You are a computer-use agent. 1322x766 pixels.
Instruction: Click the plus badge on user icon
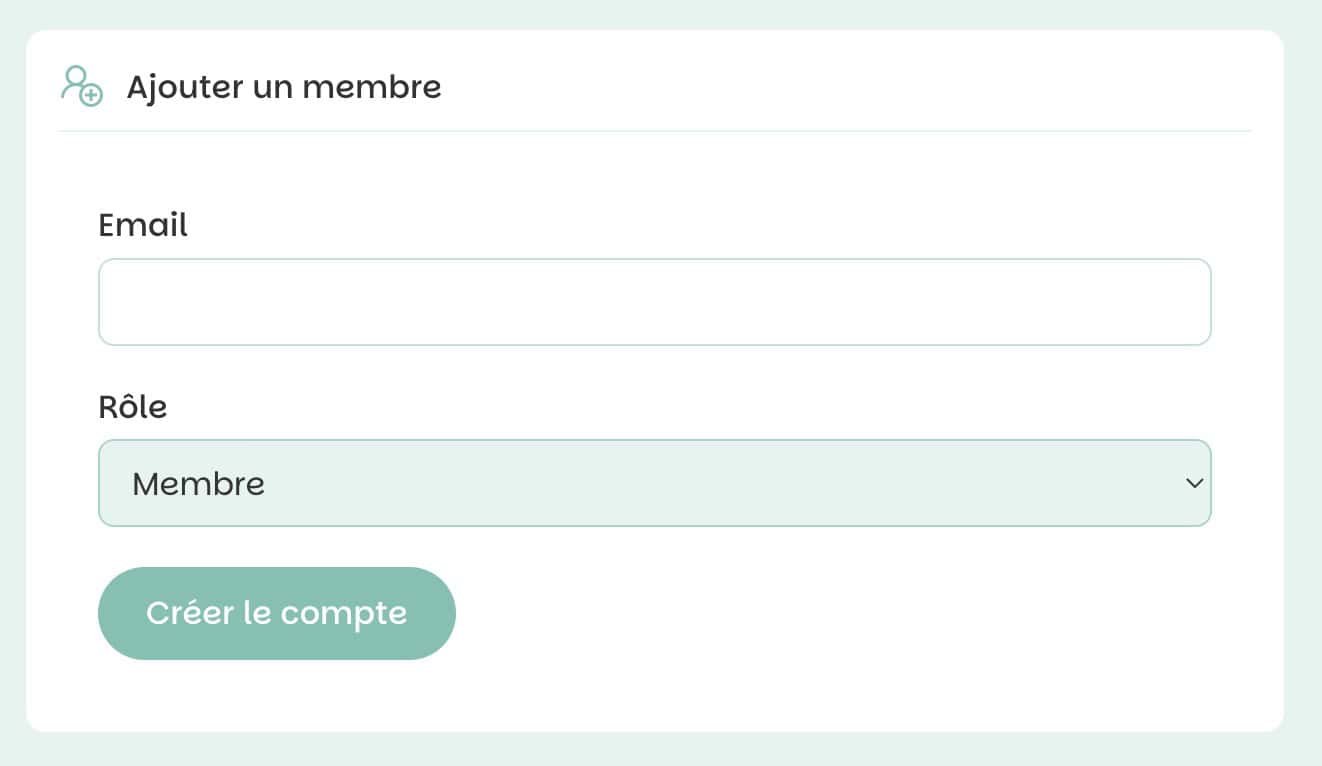point(92,96)
